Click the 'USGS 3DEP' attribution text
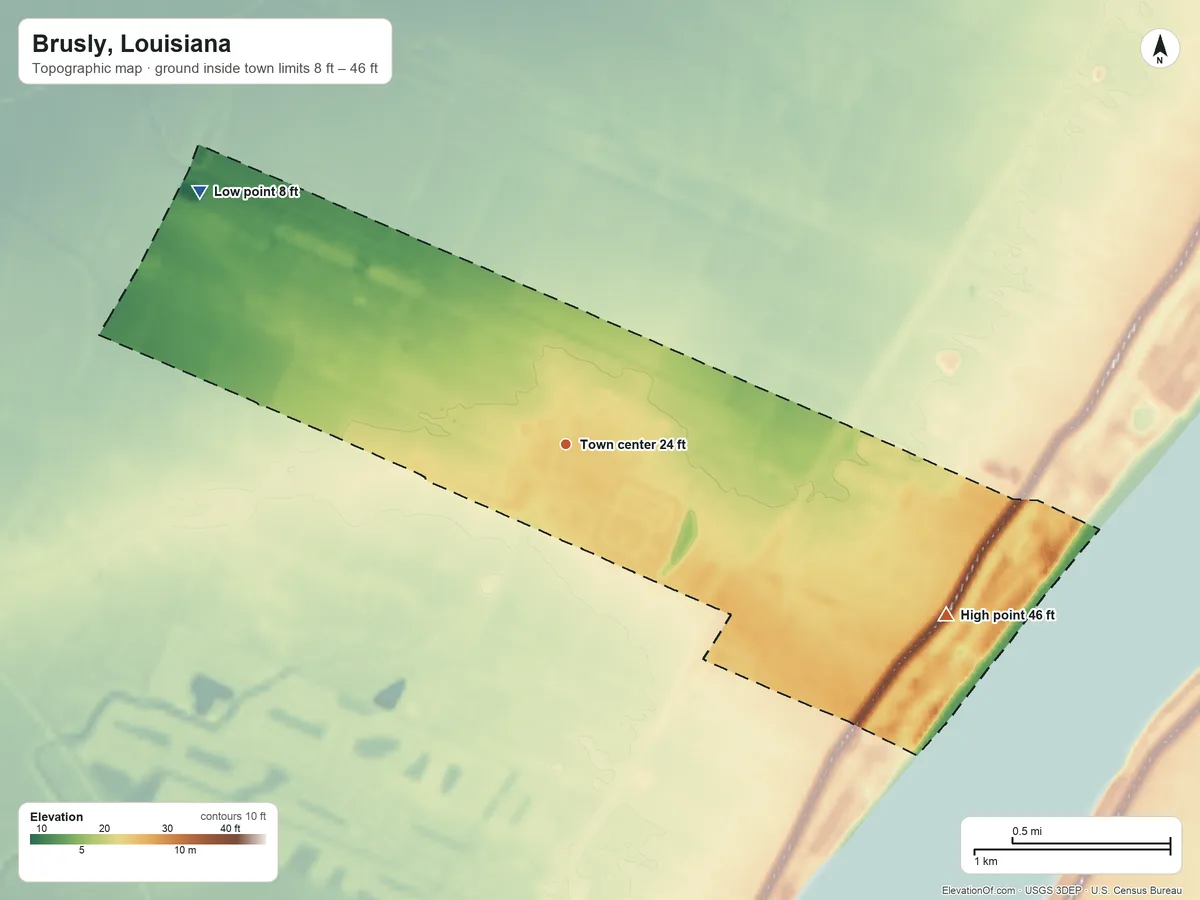 (x=1054, y=890)
